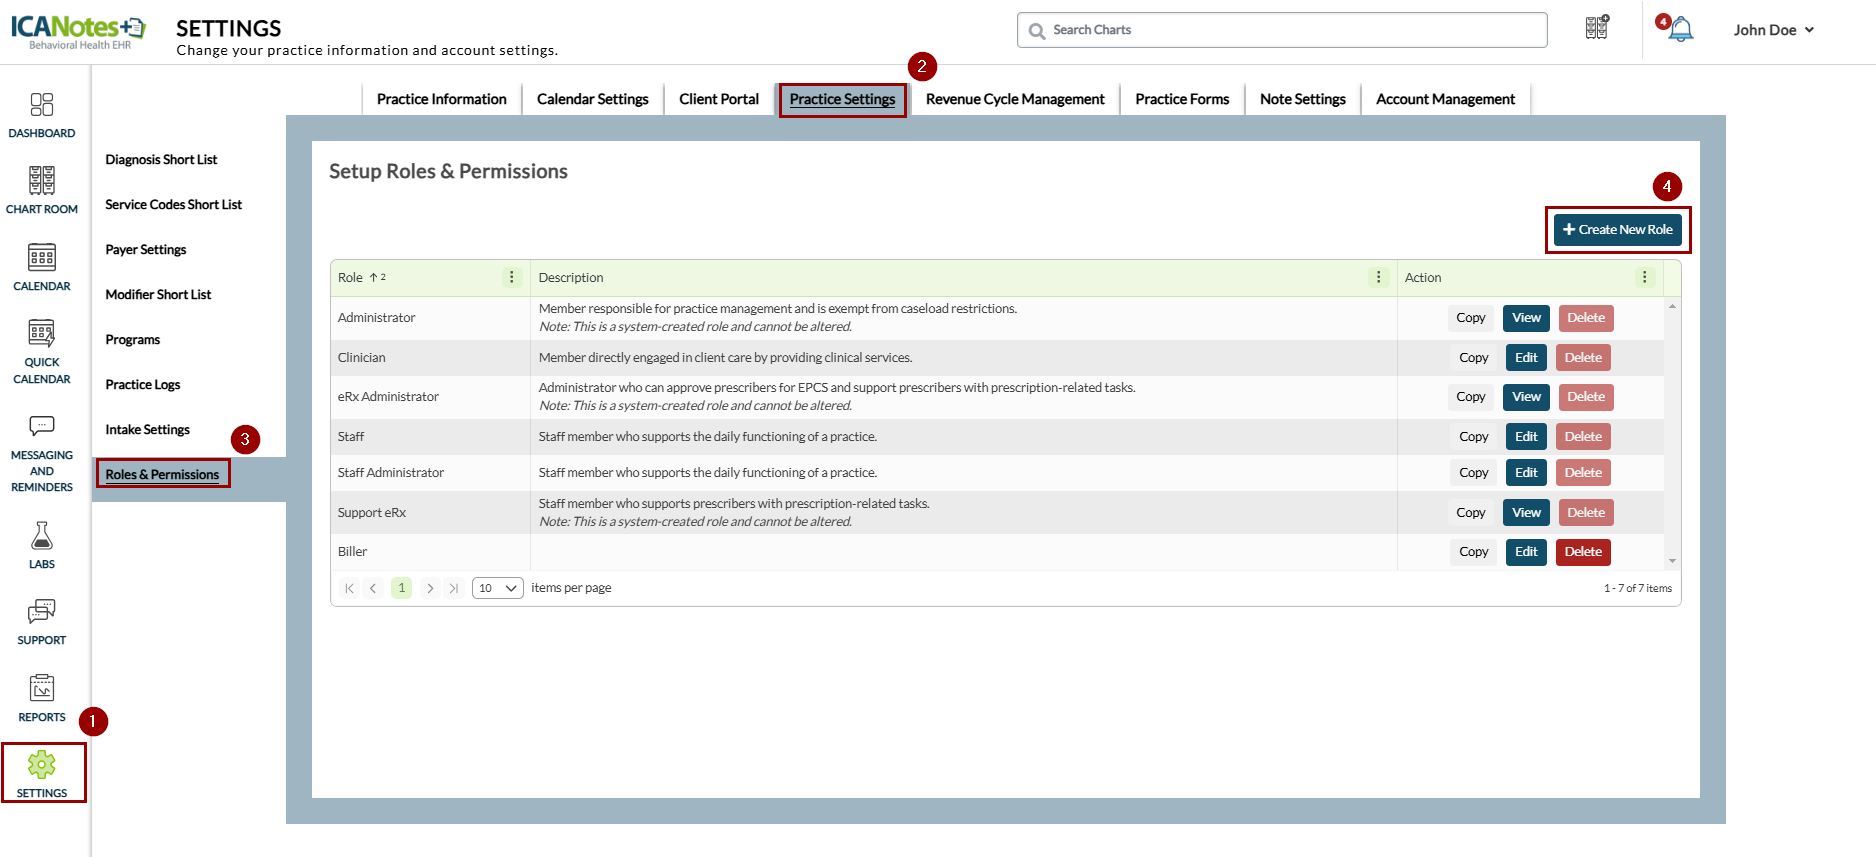Click the Support chat icon

[x=41, y=612]
